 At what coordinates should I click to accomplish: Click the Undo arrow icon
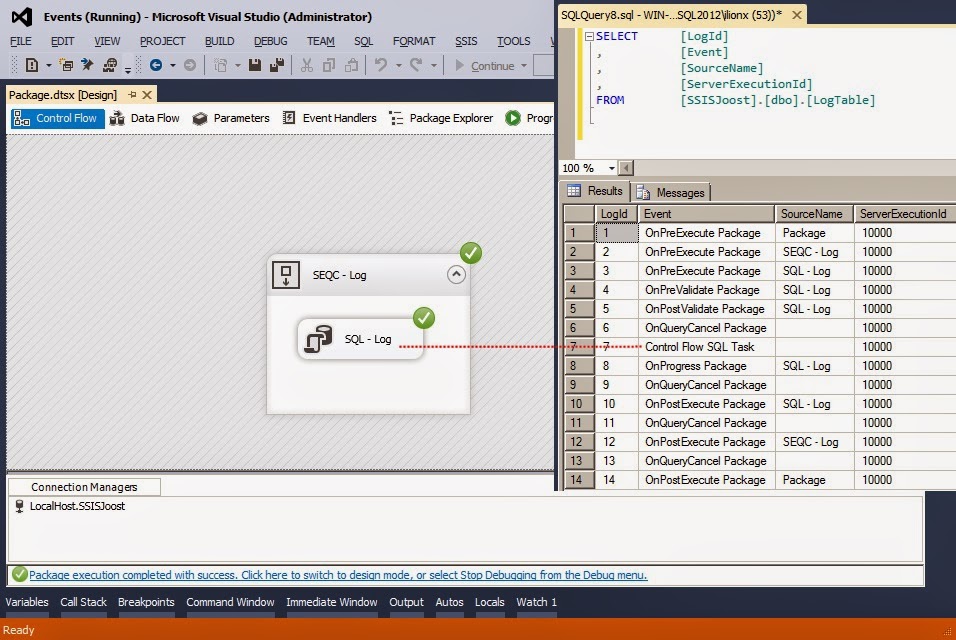click(x=381, y=65)
